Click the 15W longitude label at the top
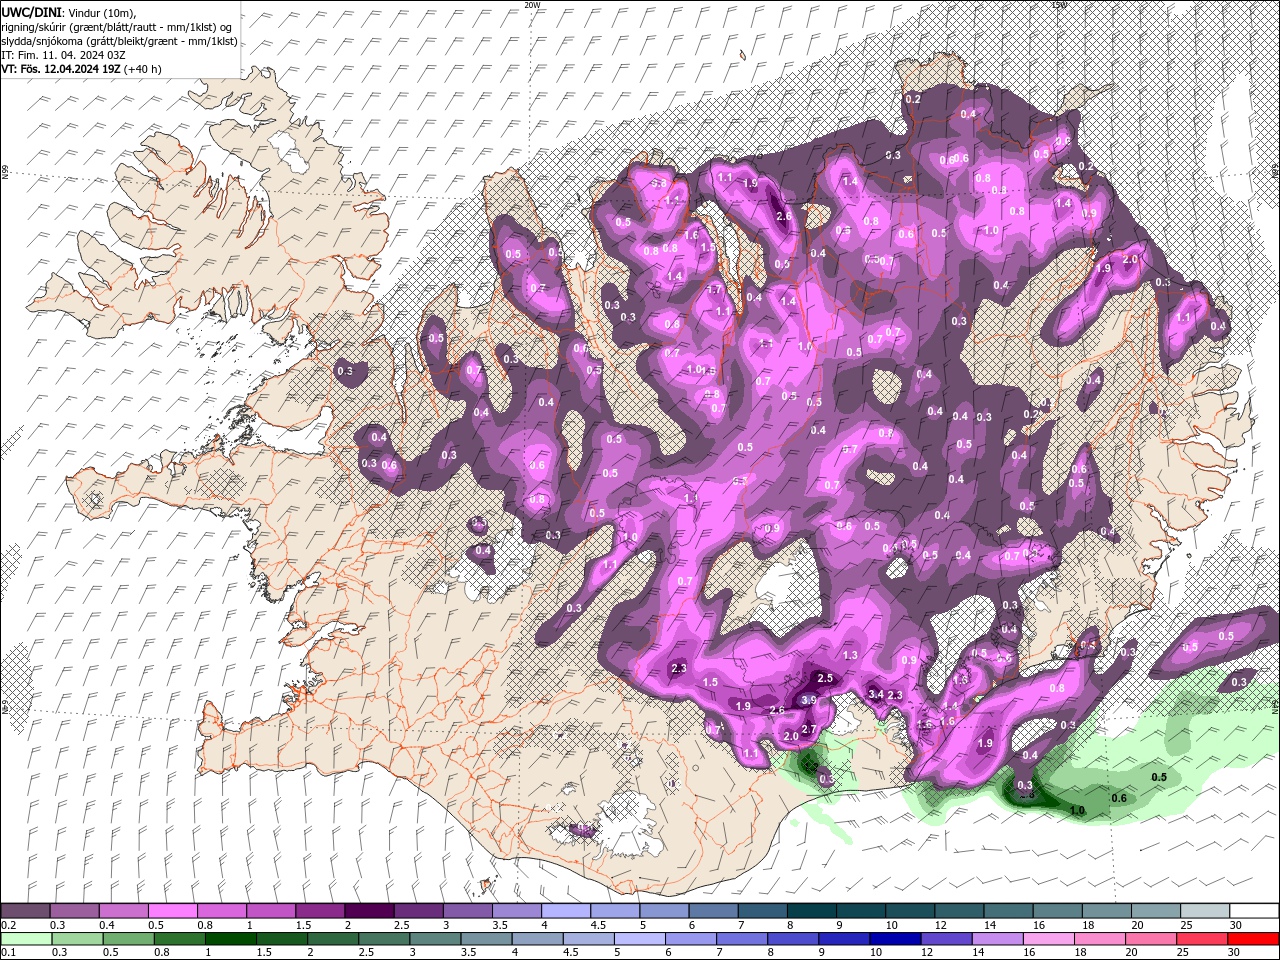This screenshot has height=960, width=1280. coord(1059,5)
